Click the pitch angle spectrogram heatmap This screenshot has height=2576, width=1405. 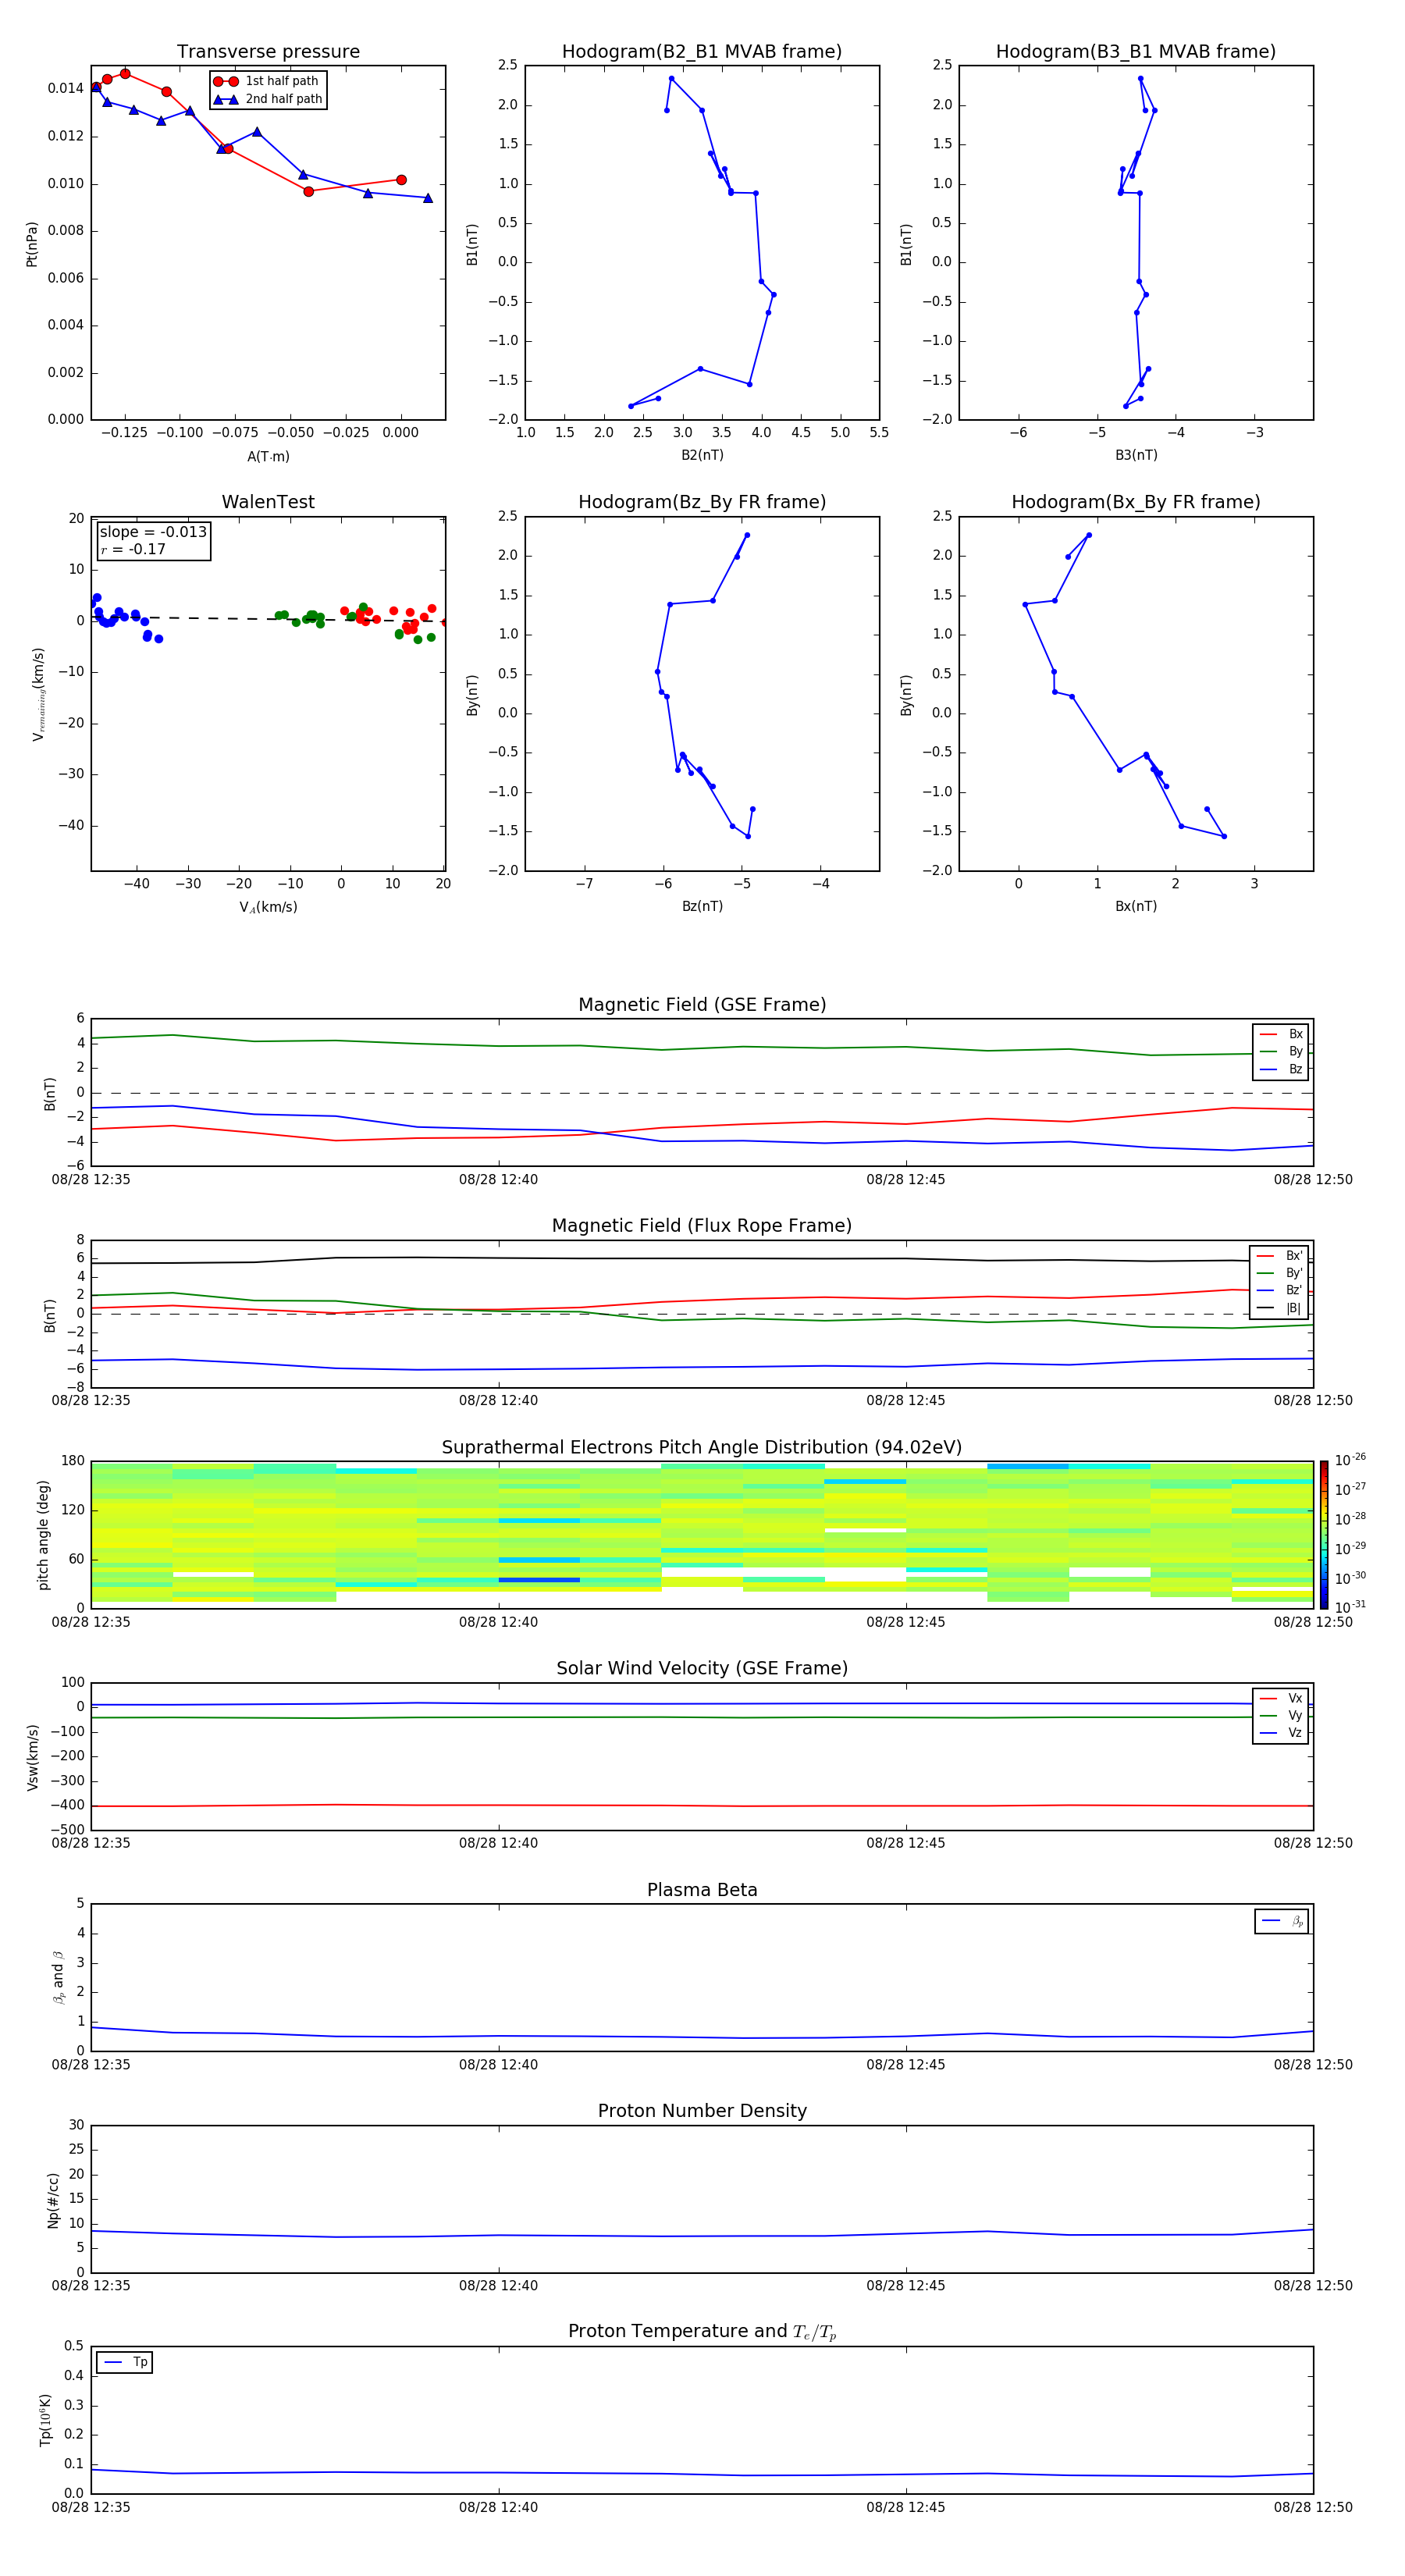point(702,1535)
